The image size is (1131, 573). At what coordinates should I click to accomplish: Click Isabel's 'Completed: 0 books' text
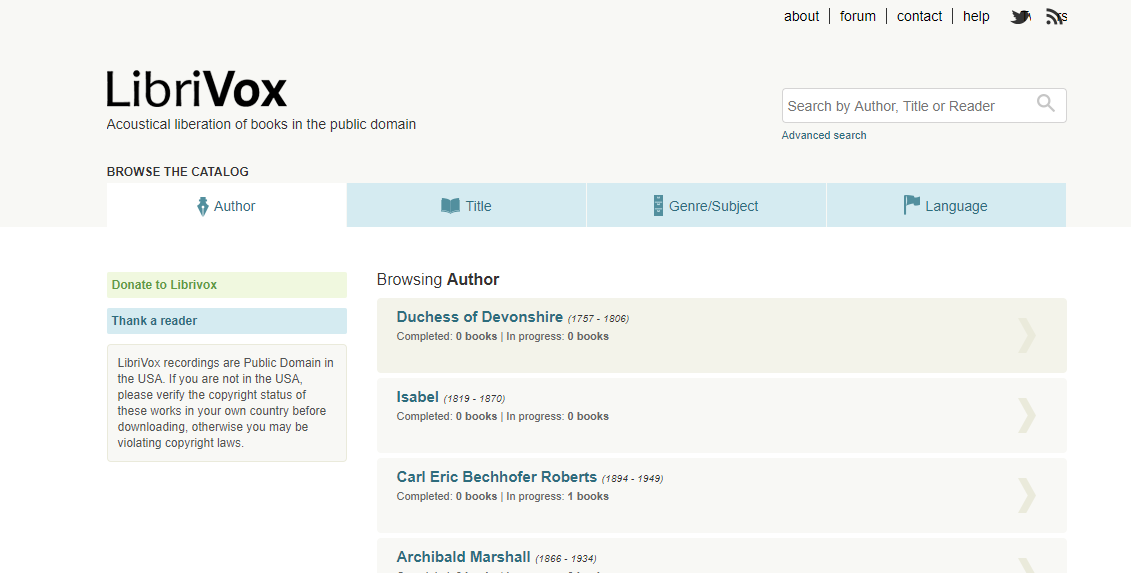click(446, 416)
